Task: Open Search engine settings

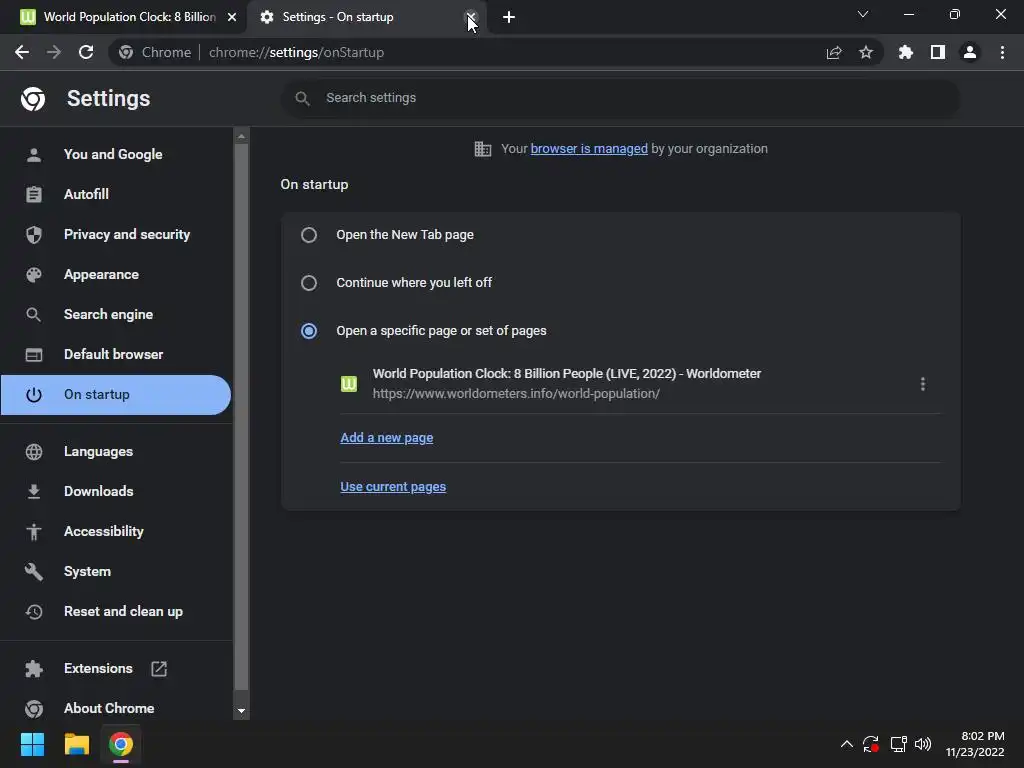Action: coord(116,314)
